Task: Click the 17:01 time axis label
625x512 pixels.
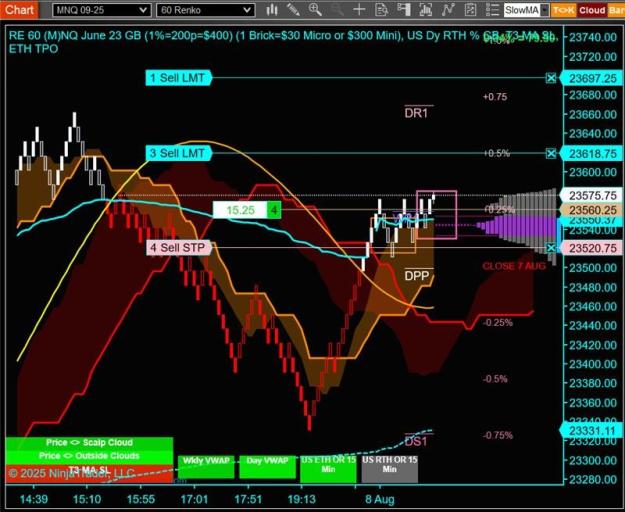Action: 195,499
